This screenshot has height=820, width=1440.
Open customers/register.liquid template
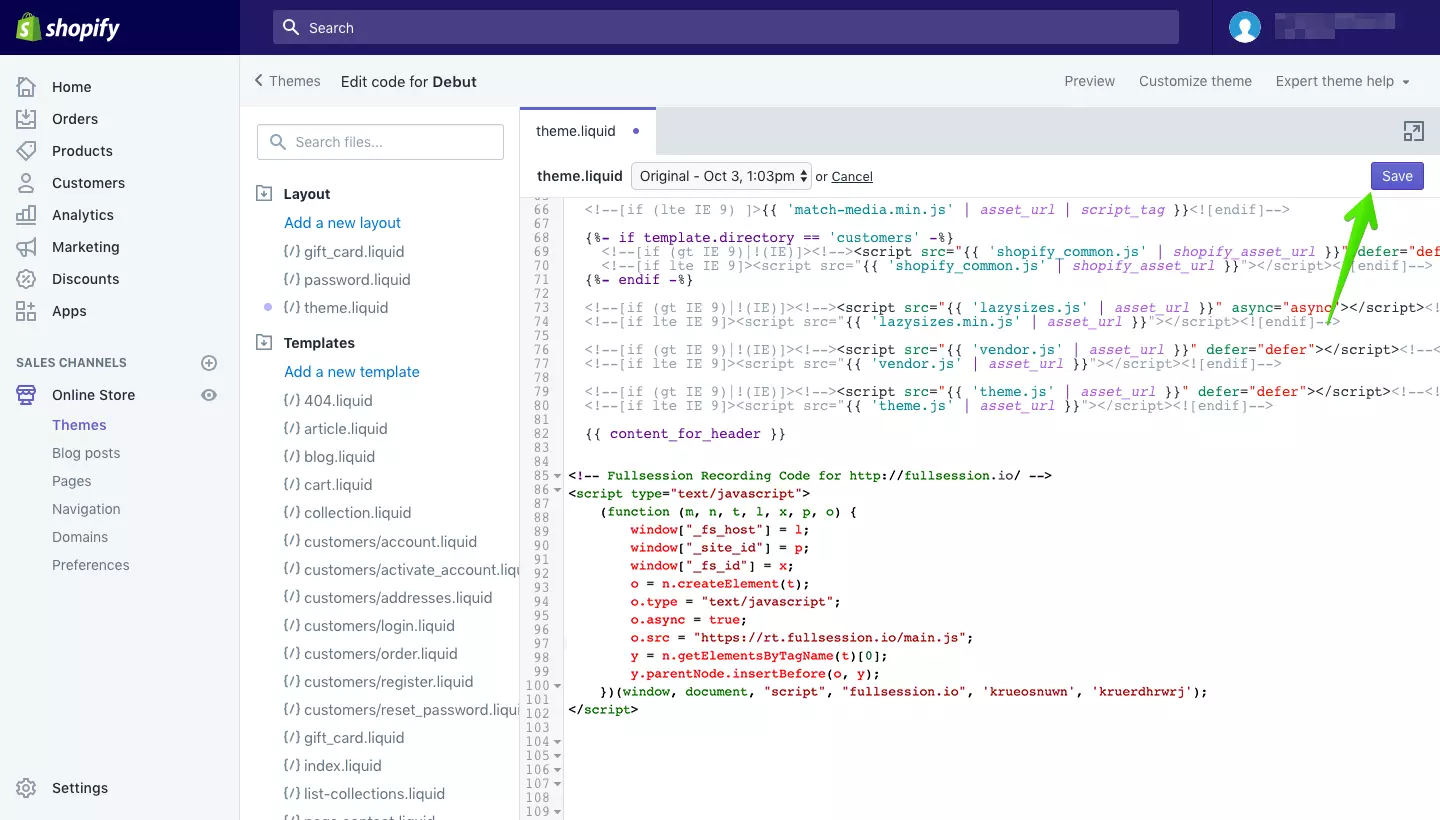(389, 682)
